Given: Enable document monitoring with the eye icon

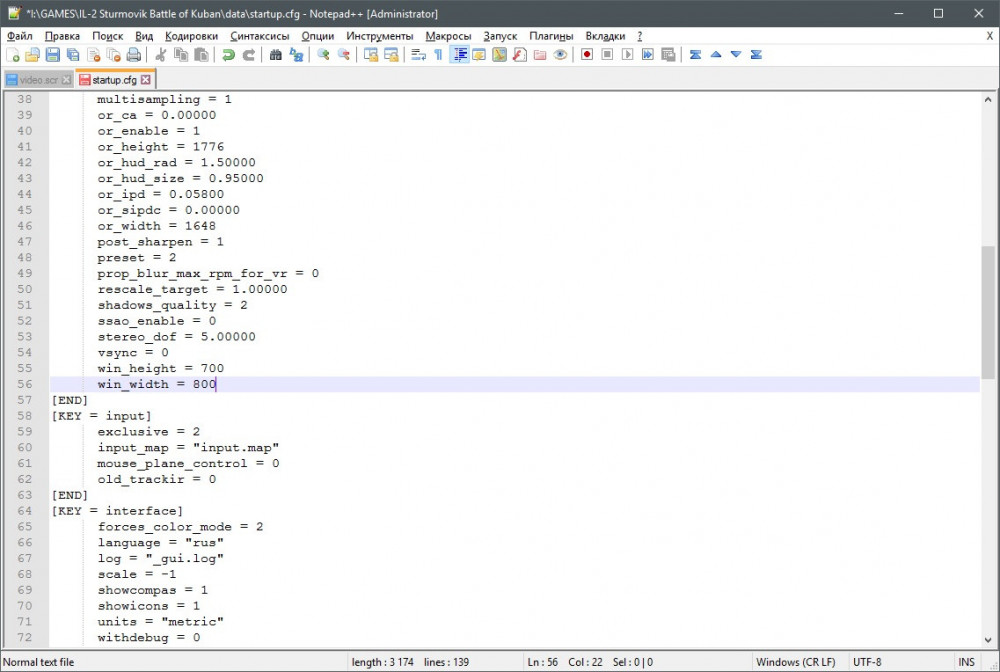Looking at the screenshot, I should tap(560, 55).
